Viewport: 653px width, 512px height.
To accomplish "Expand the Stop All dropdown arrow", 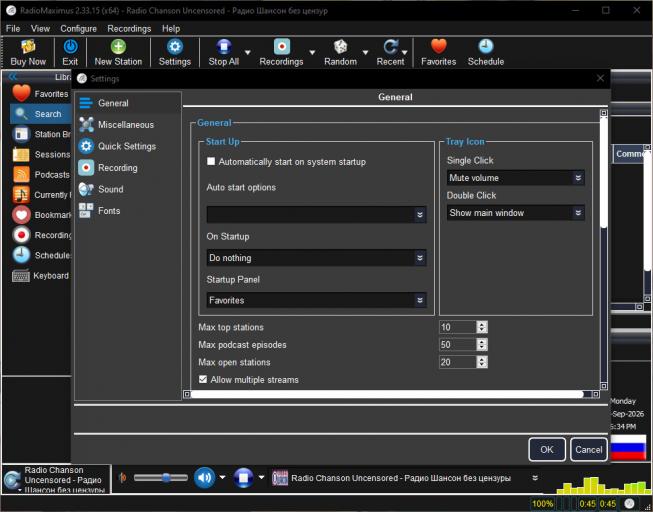I will tap(247, 53).
